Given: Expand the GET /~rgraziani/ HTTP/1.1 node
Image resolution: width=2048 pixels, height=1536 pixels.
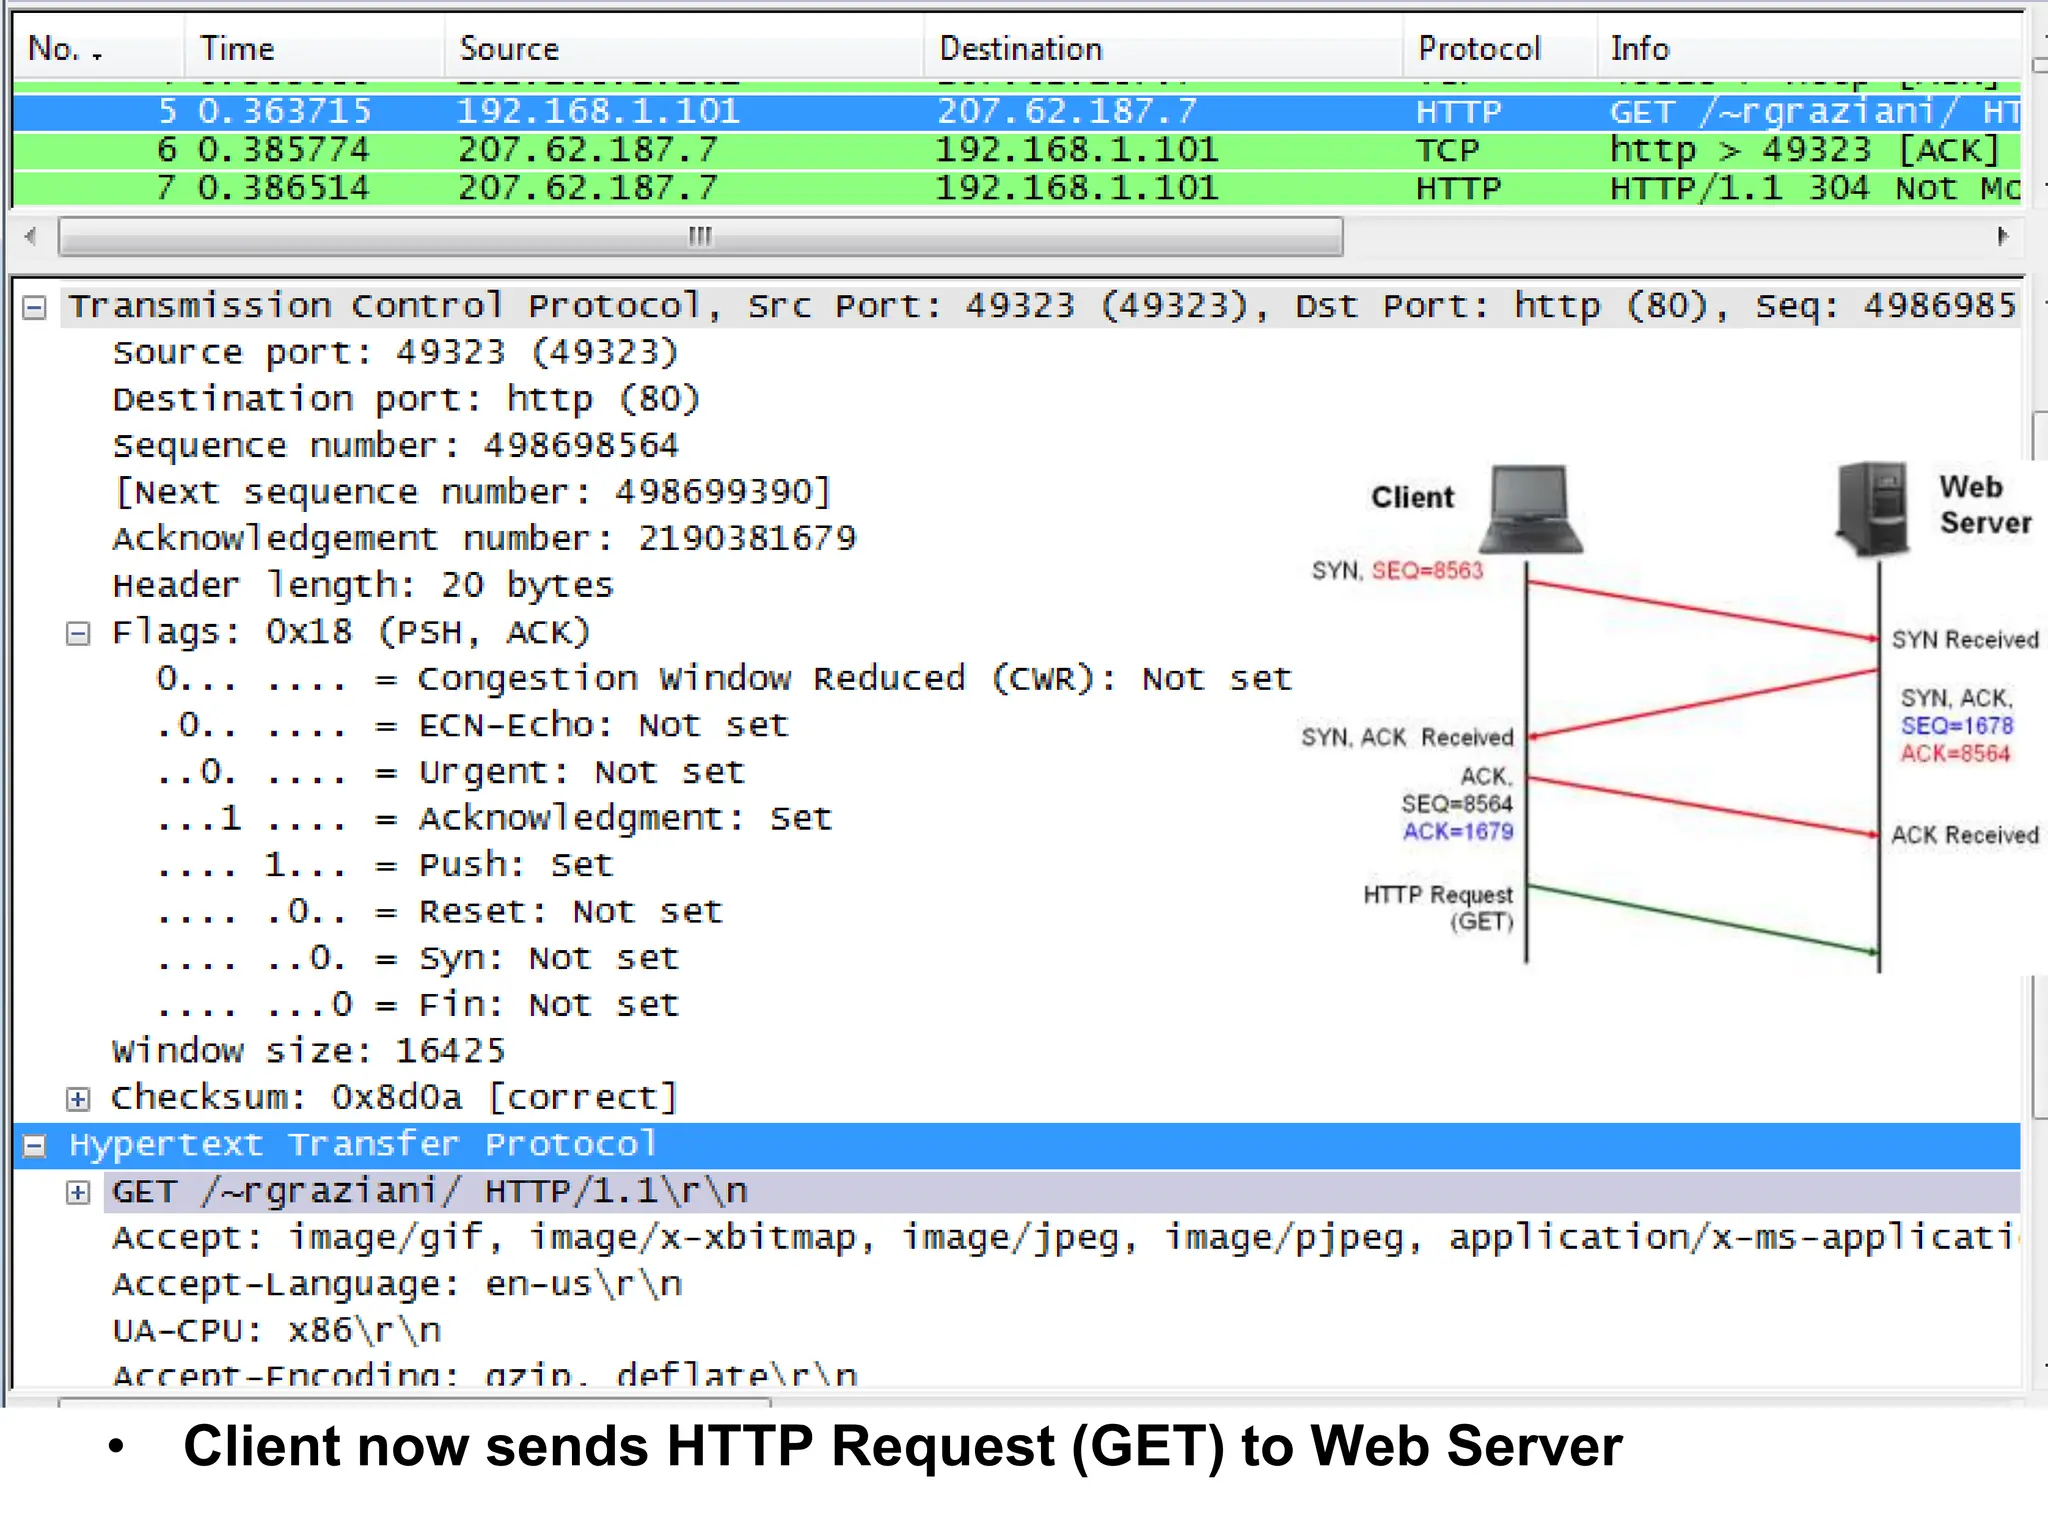Looking at the screenshot, I should (78, 1193).
